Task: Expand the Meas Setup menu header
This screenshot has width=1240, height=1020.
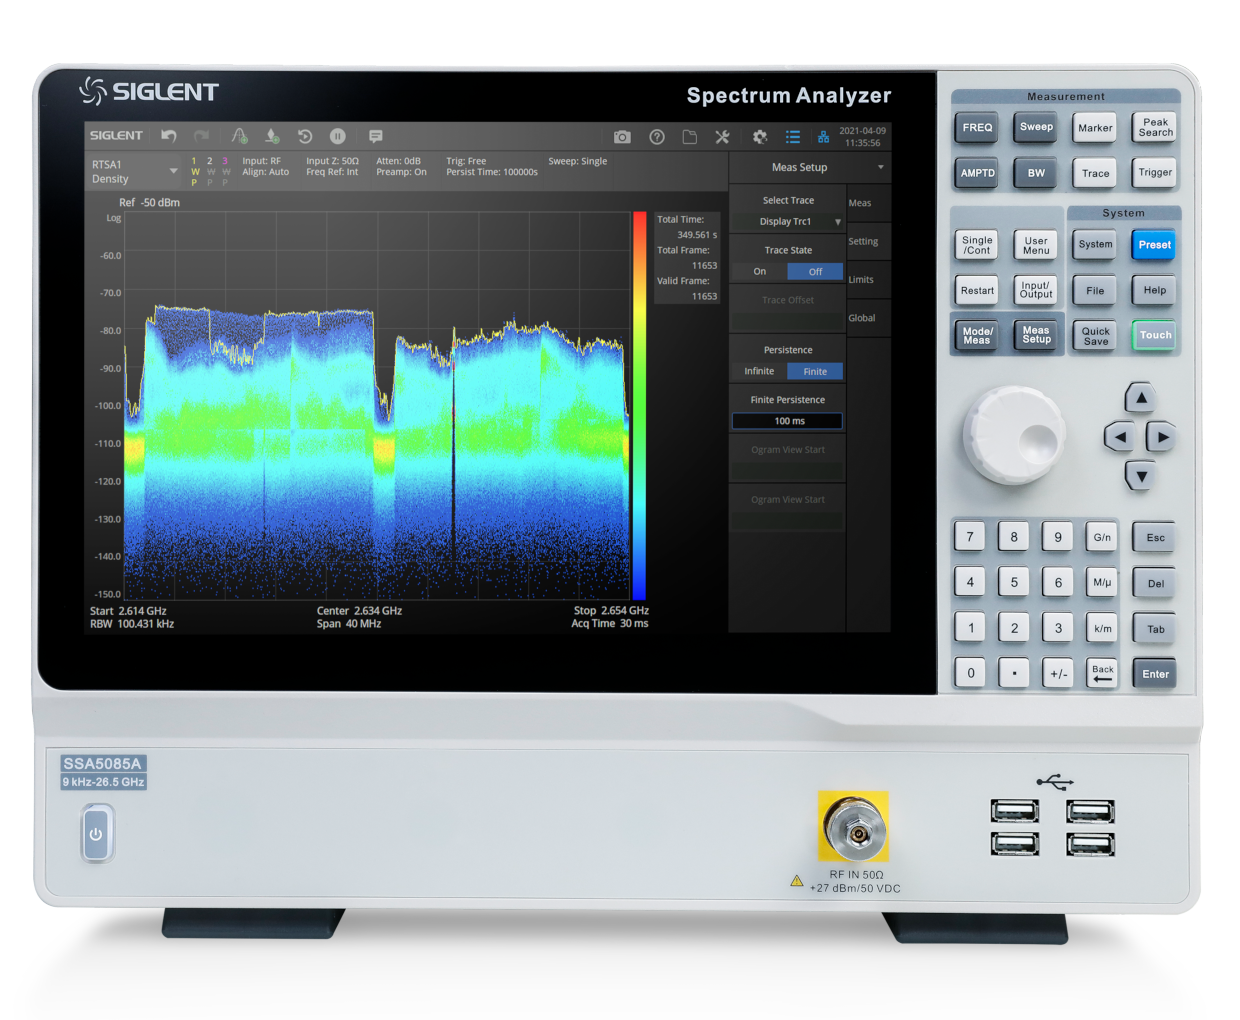Action: pyautogui.click(x=808, y=167)
